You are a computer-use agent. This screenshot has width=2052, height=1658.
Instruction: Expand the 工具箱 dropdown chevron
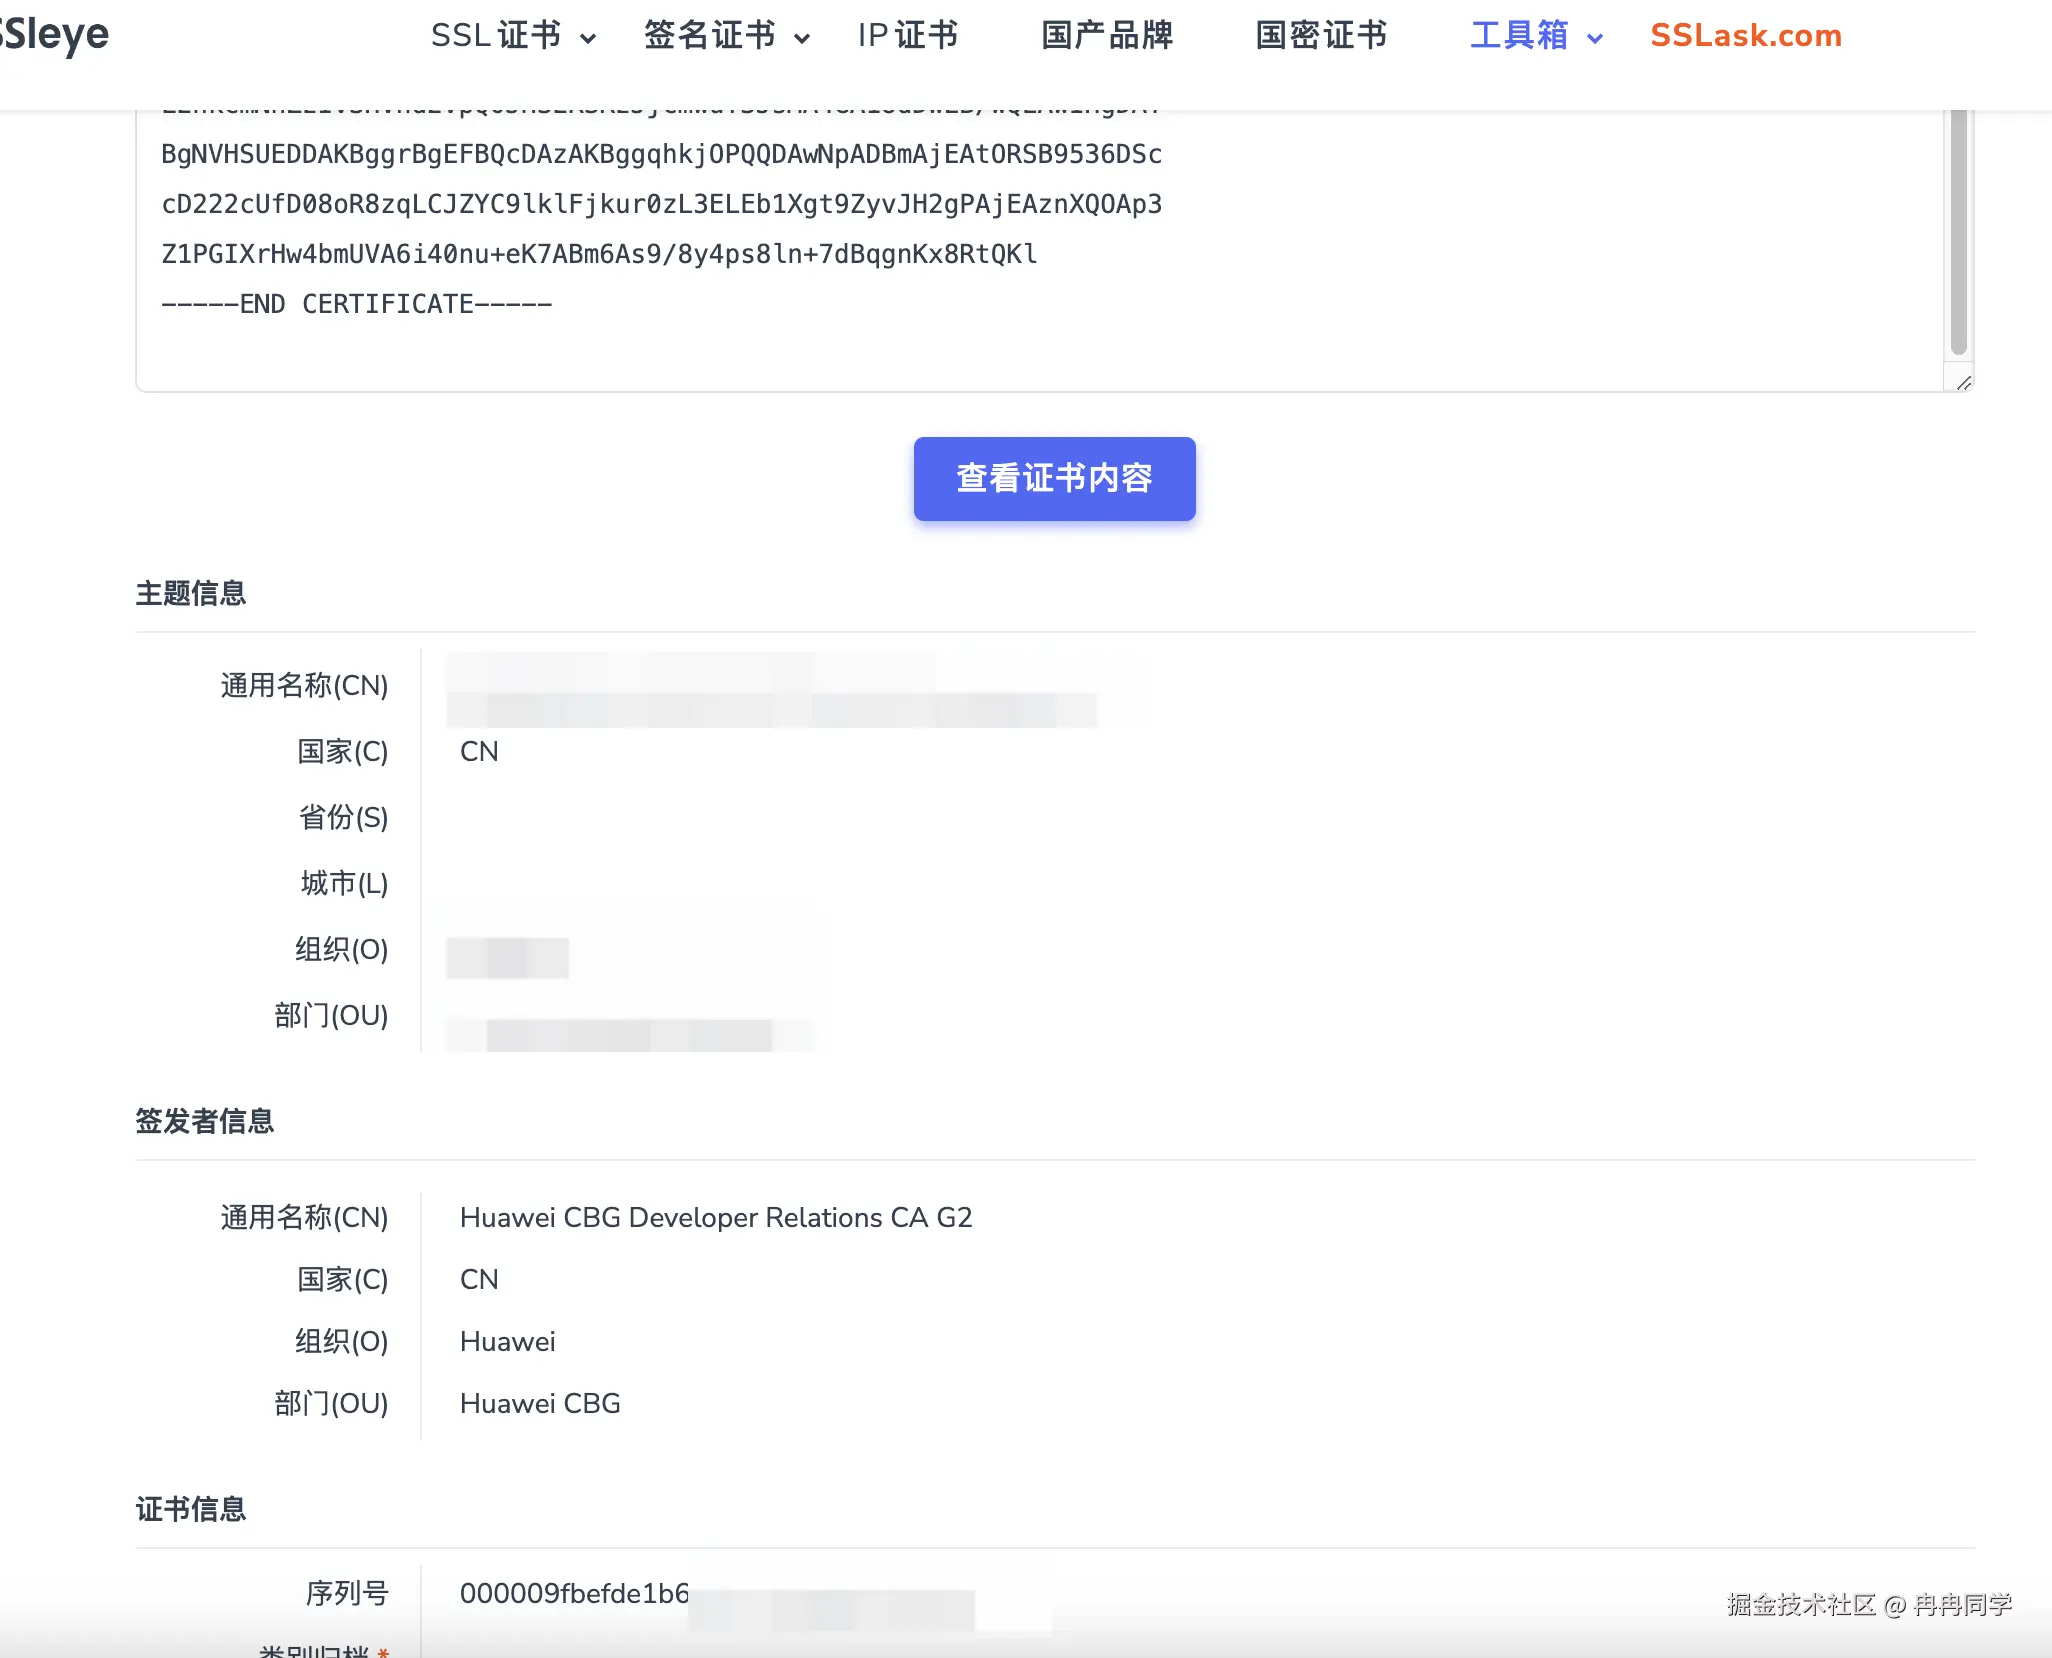(1595, 38)
